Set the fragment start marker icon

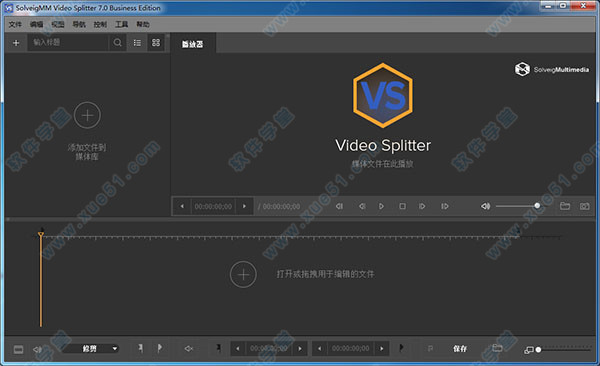pos(218,348)
